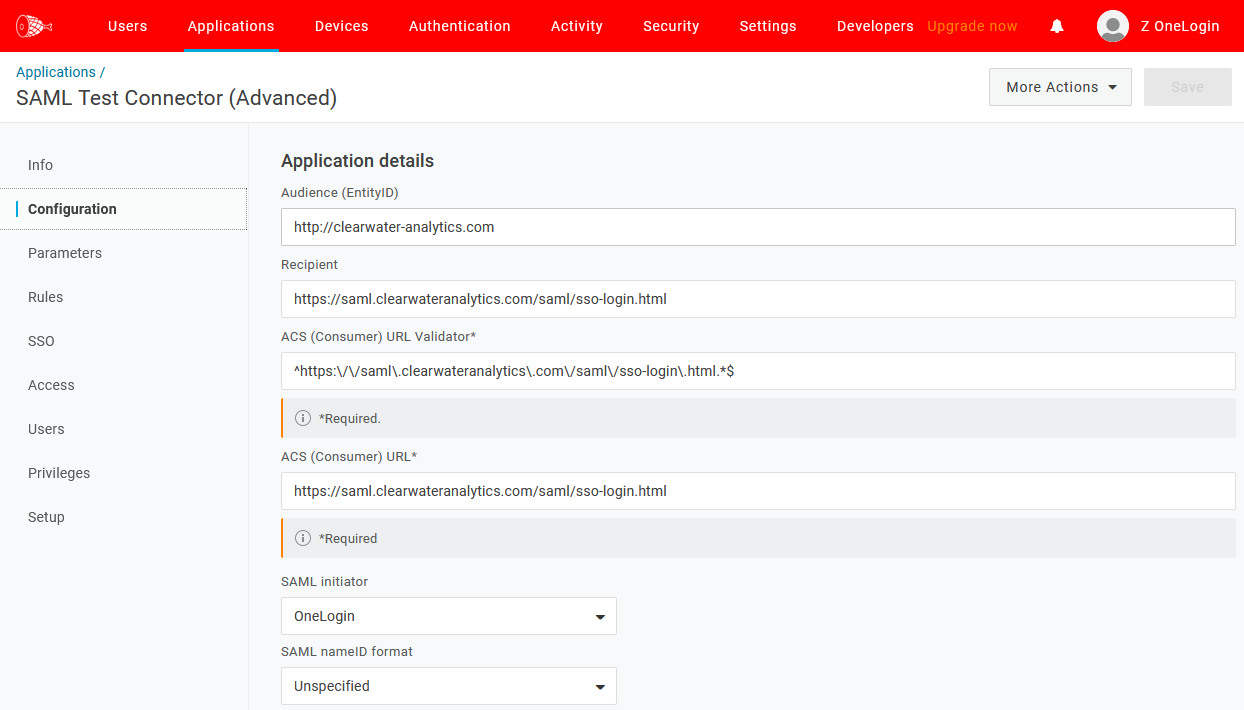
Task: Open the Developers menu
Action: pos(875,26)
